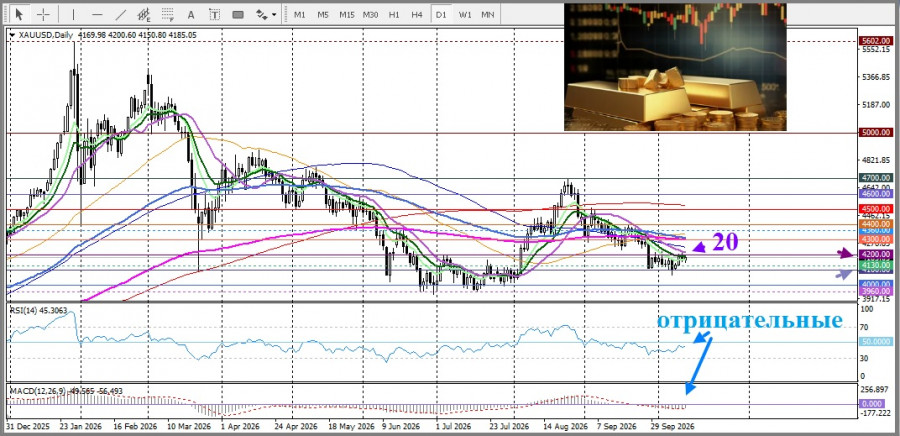Click the 4400.00 price level label
Viewport: 900px width, 436px height.
pos(875,224)
